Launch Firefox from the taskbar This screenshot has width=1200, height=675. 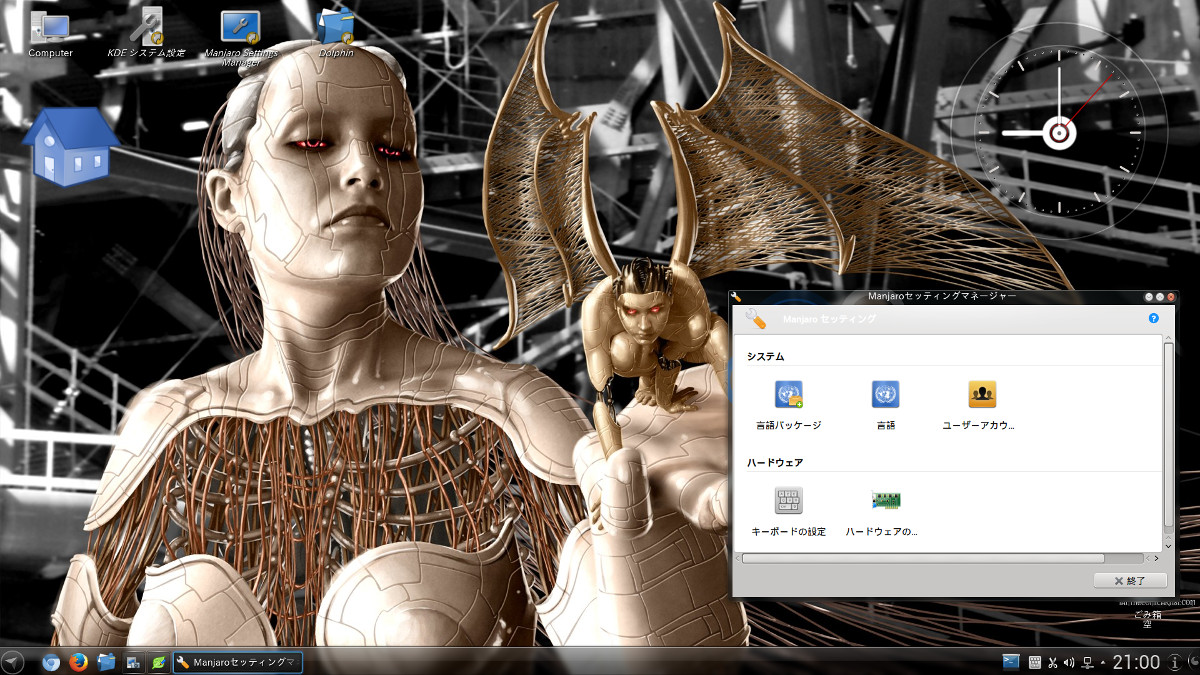coord(78,662)
